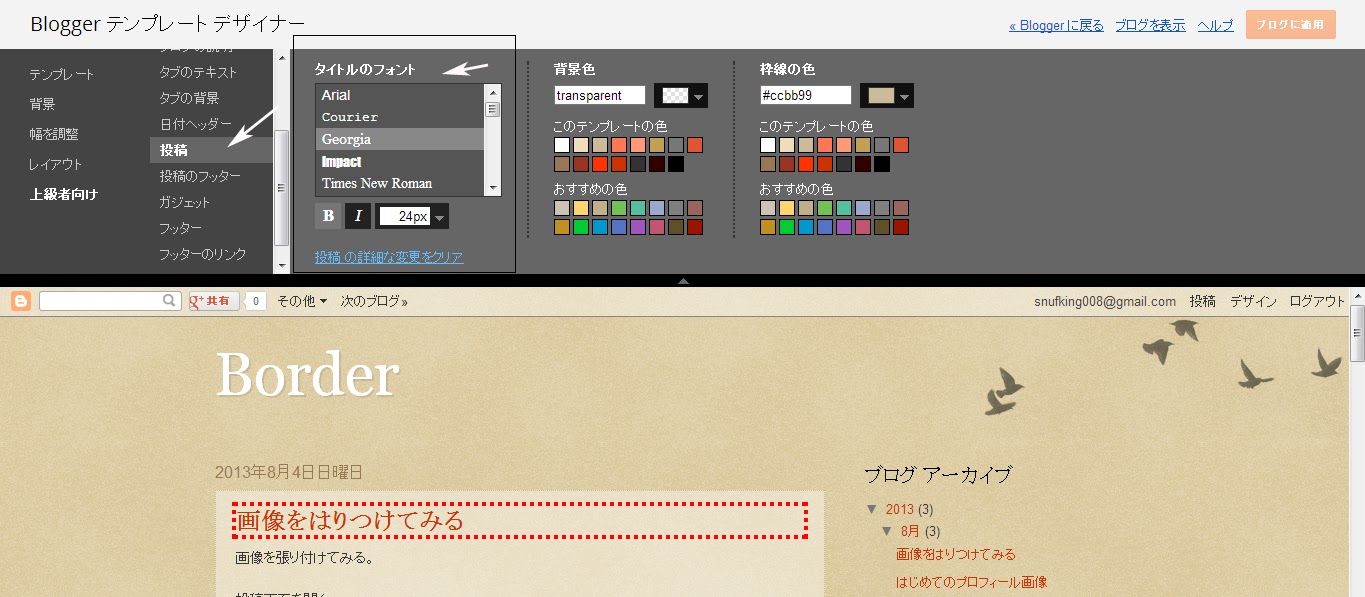Image resolution: width=1365 pixels, height=597 pixels.
Task: Pick bright green swatch in 背景色 おすすめの色
Action: (x=581, y=227)
